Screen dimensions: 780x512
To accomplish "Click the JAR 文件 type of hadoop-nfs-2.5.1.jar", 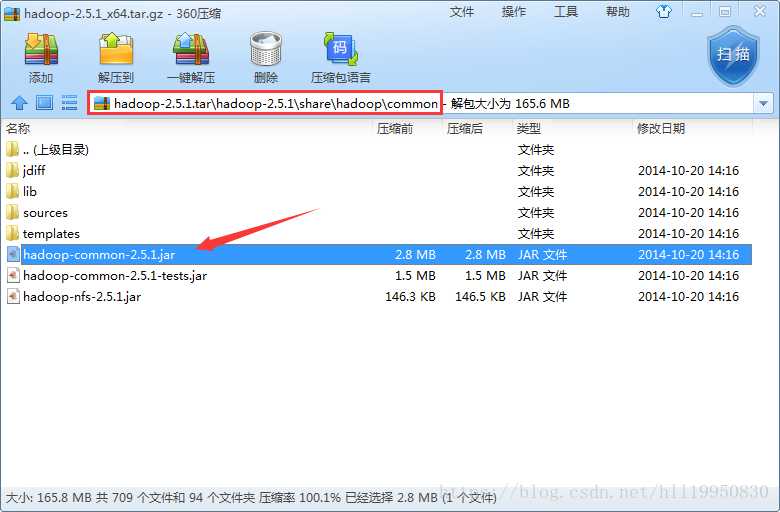I will coord(542,297).
